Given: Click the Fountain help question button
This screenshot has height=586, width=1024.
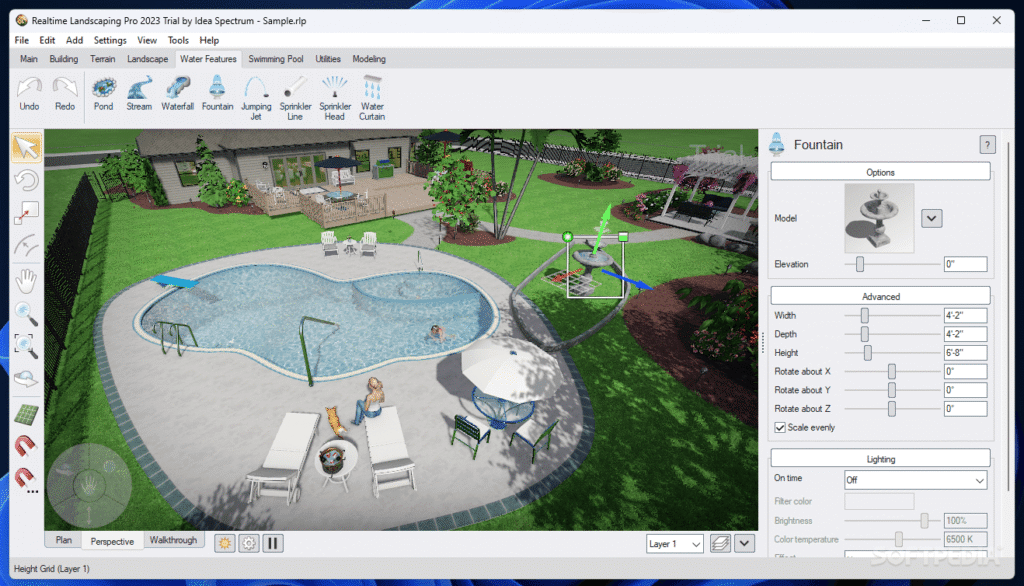Looking at the screenshot, I should pos(987,145).
